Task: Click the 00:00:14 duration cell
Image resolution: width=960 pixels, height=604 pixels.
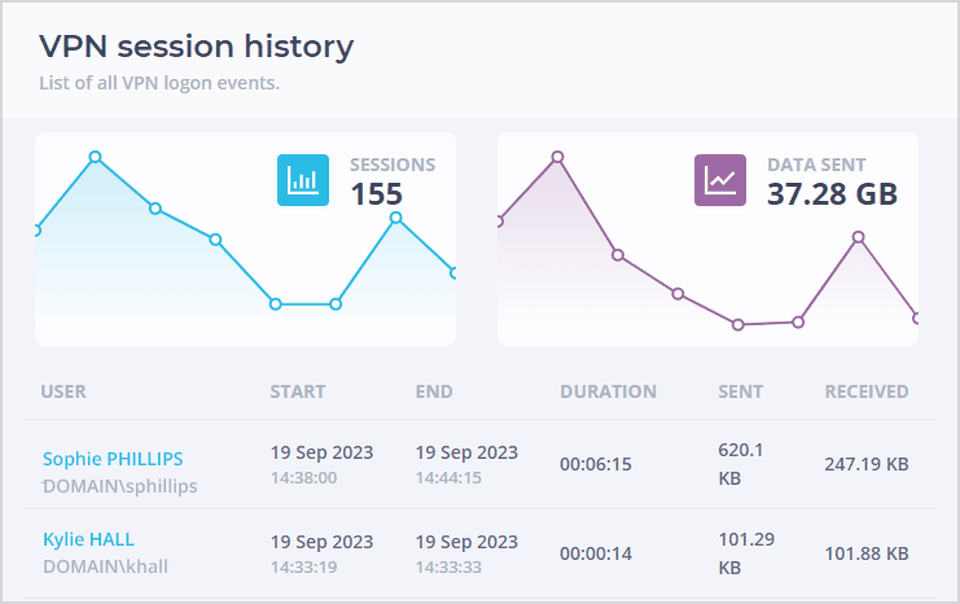Action: [595, 553]
